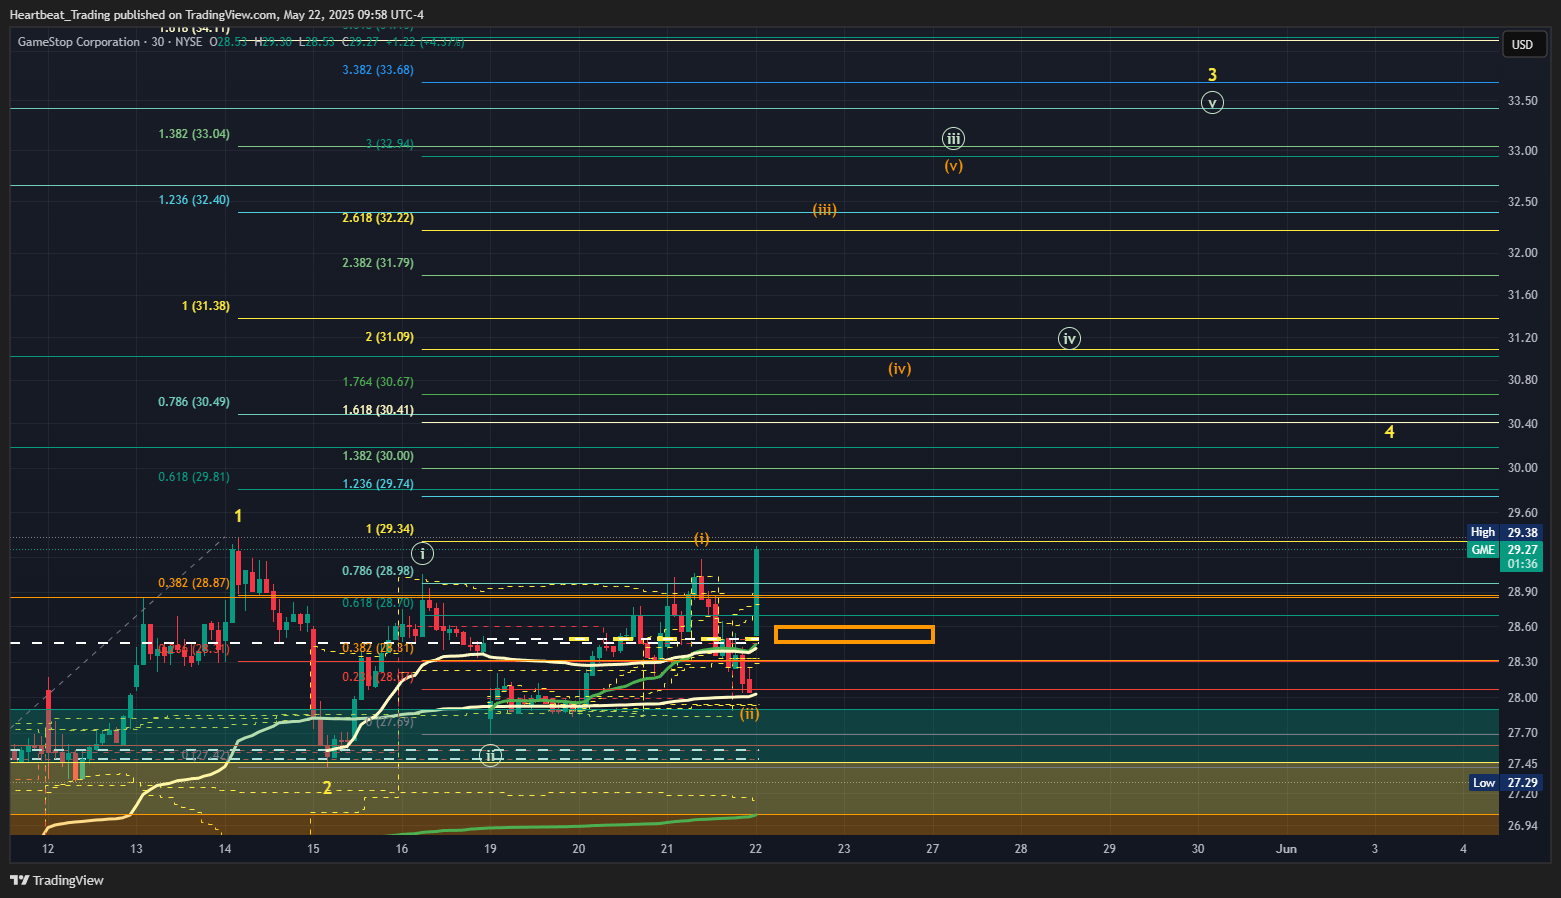The image size is (1561, 898).
Task: Click the 32.00 price axis label
Action: (1522, 253)
